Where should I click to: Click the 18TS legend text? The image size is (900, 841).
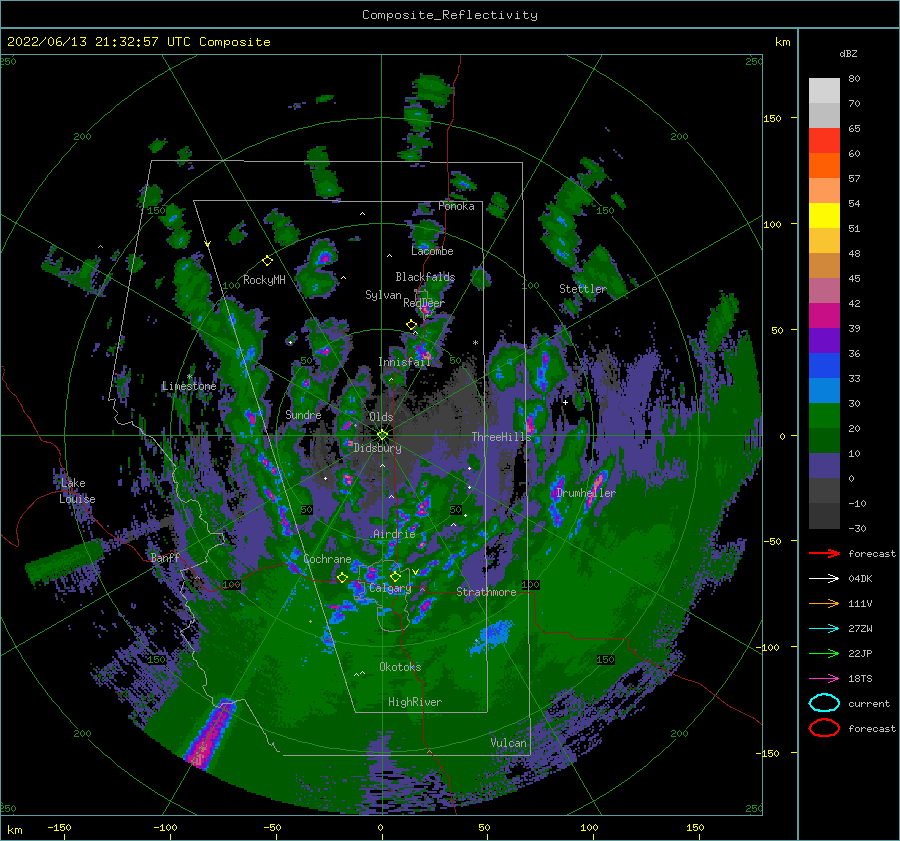coord(860,679)
